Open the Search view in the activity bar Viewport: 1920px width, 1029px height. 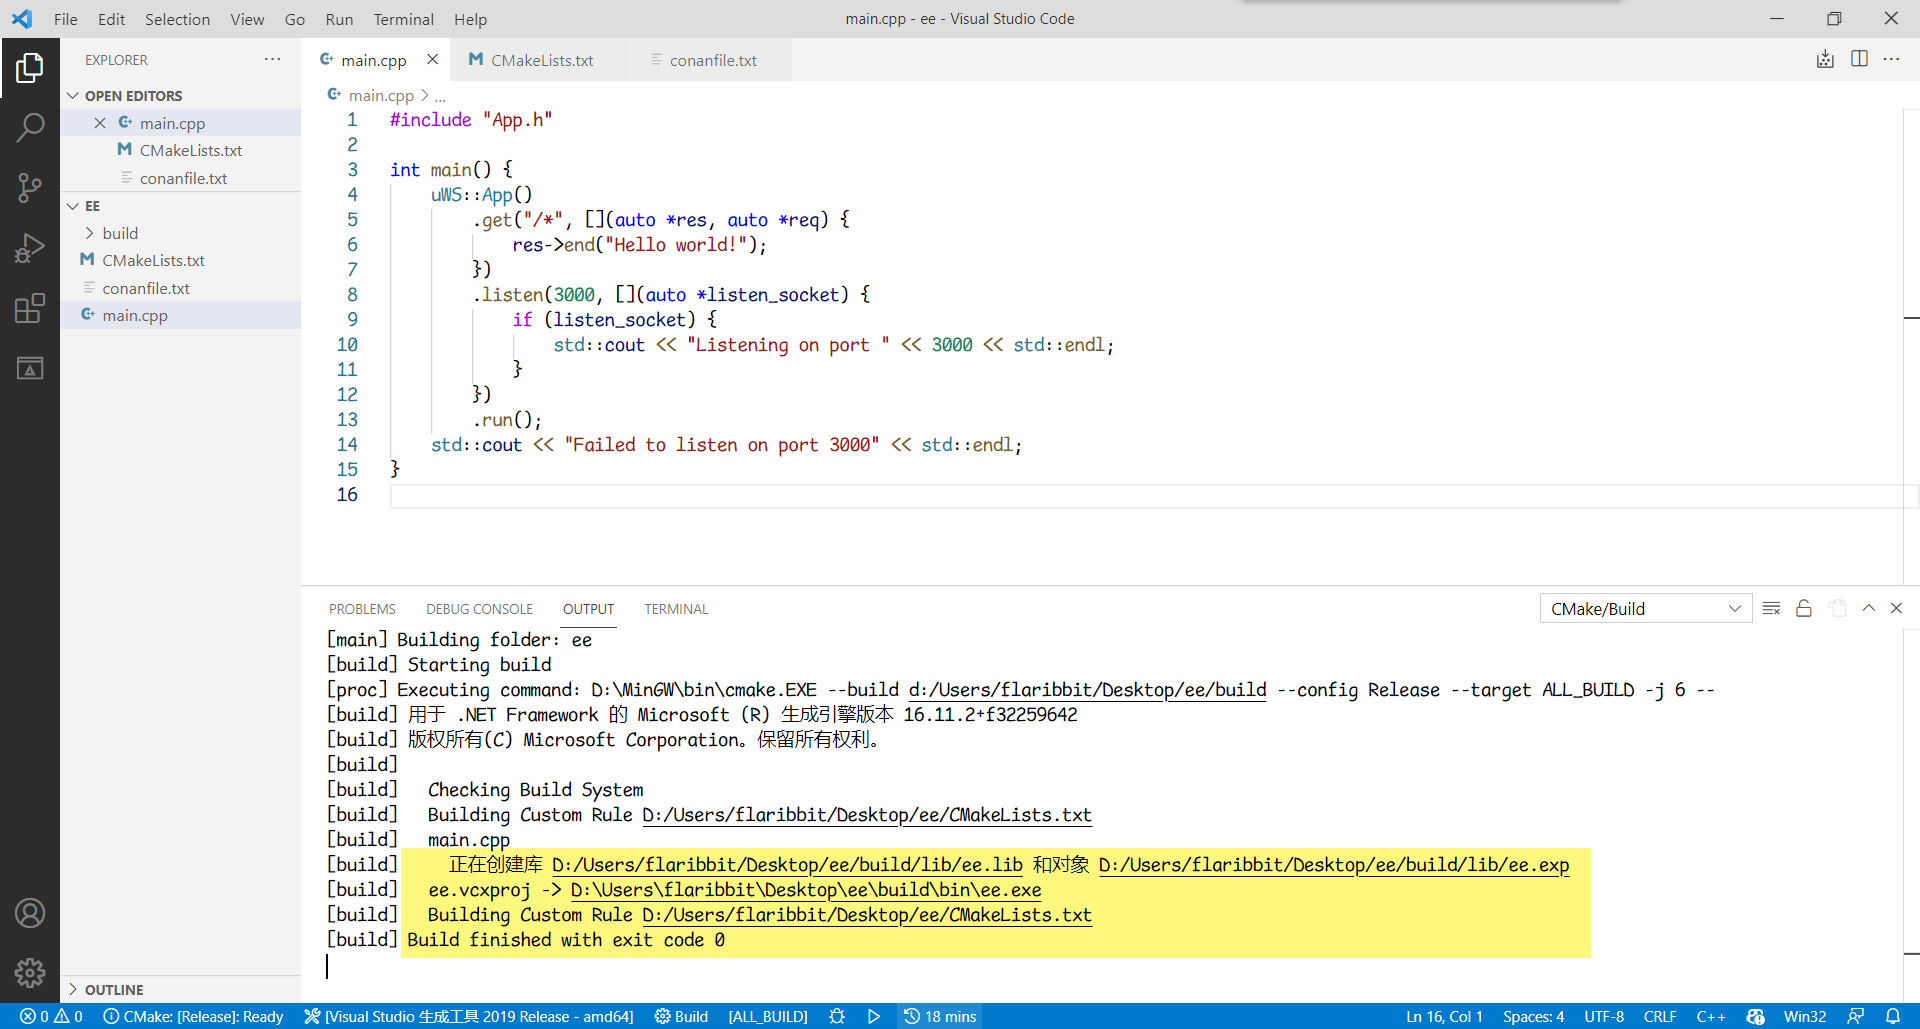click(30, 127)
